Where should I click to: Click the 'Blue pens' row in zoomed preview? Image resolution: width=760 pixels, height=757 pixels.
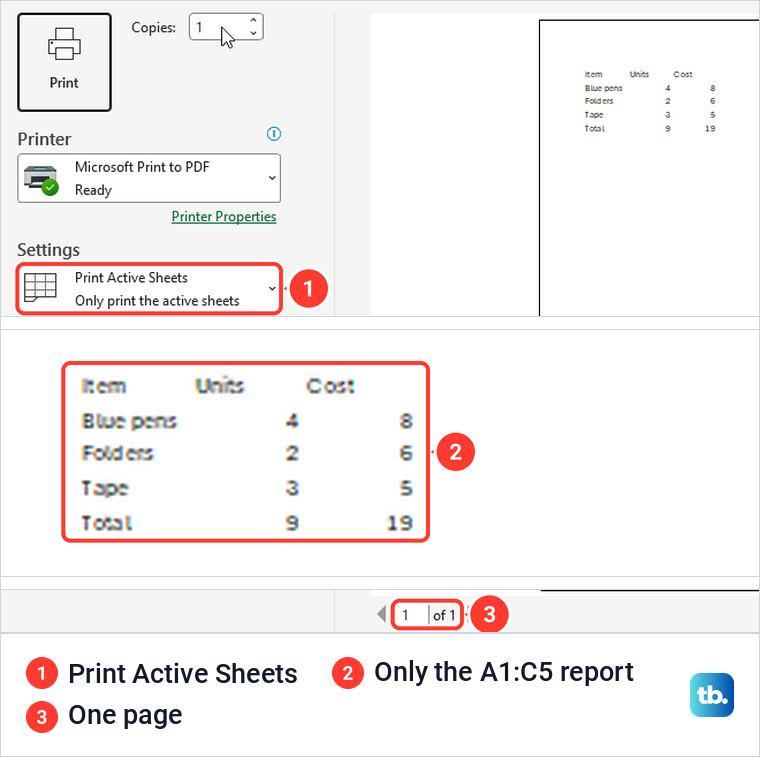(247, 421)
